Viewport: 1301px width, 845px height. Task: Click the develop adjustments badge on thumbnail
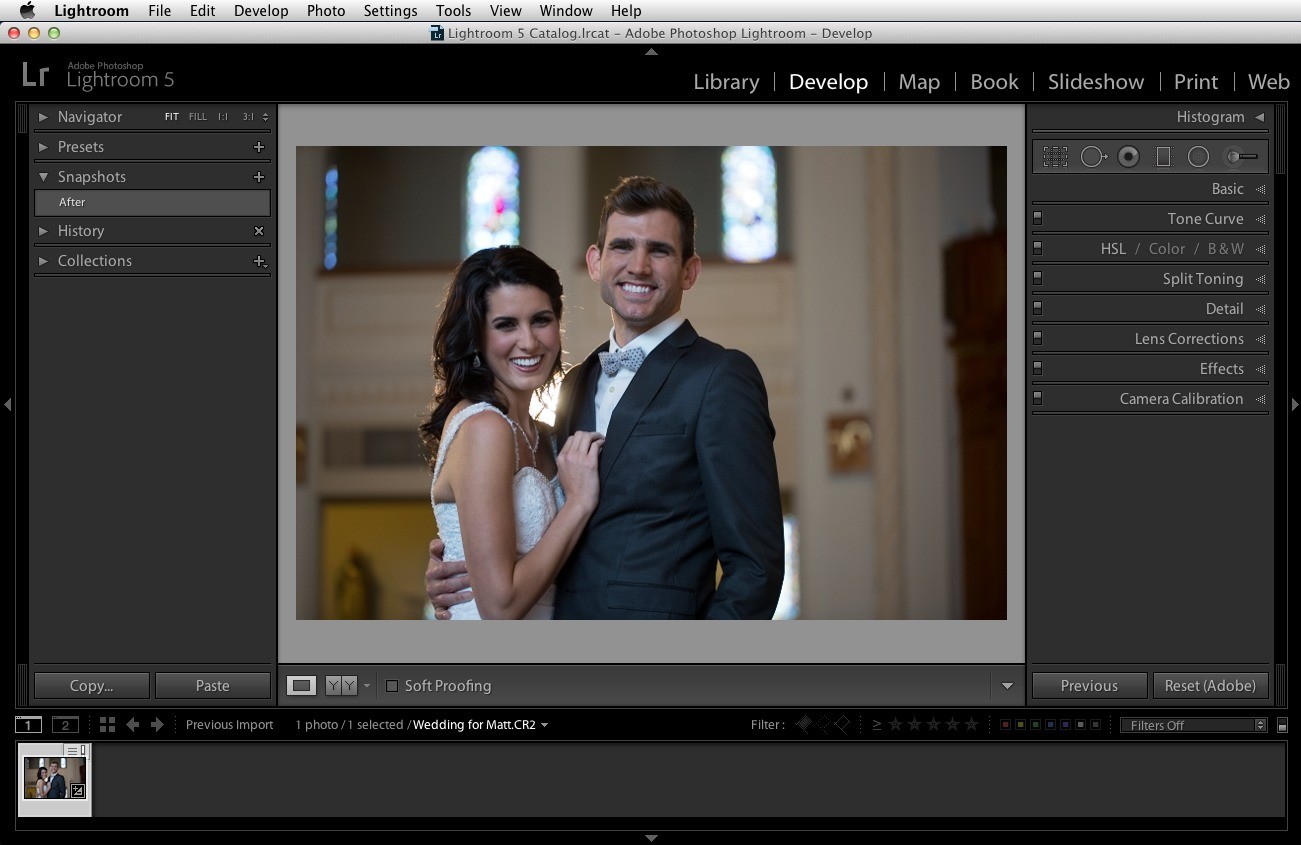(78, 791)
